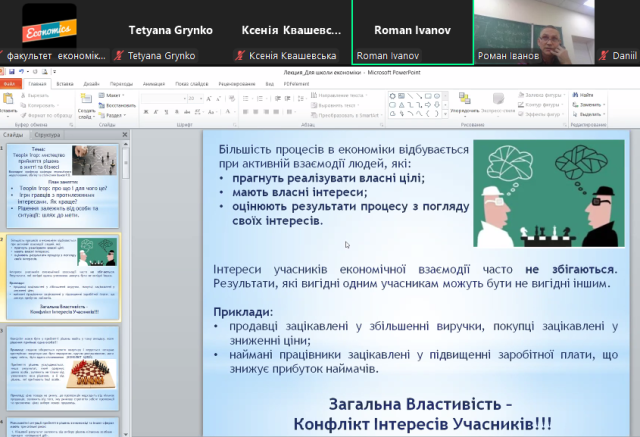Open the Экспресс-стили quick styles gallery

[x=498, y=103]
